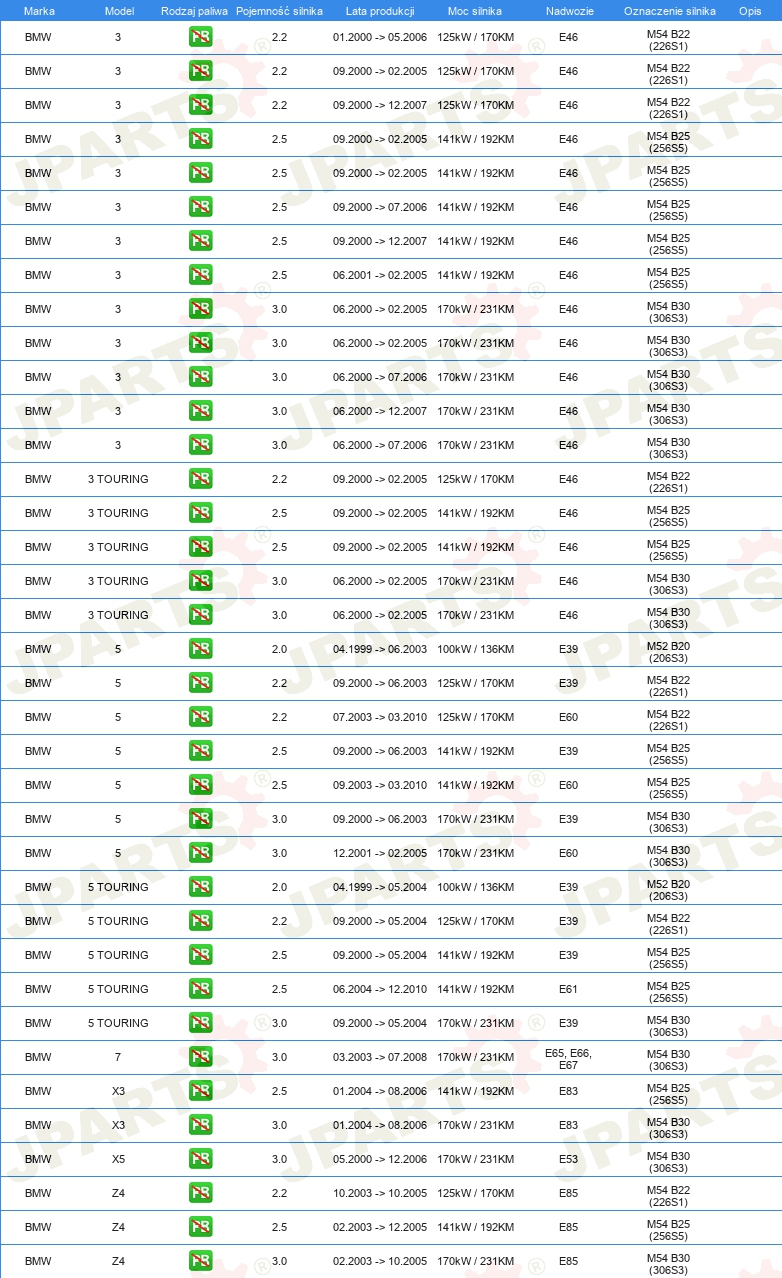Click '100kW / 136KM' in the BMW 5 E39 06.2003 row
Viewport: 782px width, 1278px height.
pyautogui.click(x=475, y=650)
